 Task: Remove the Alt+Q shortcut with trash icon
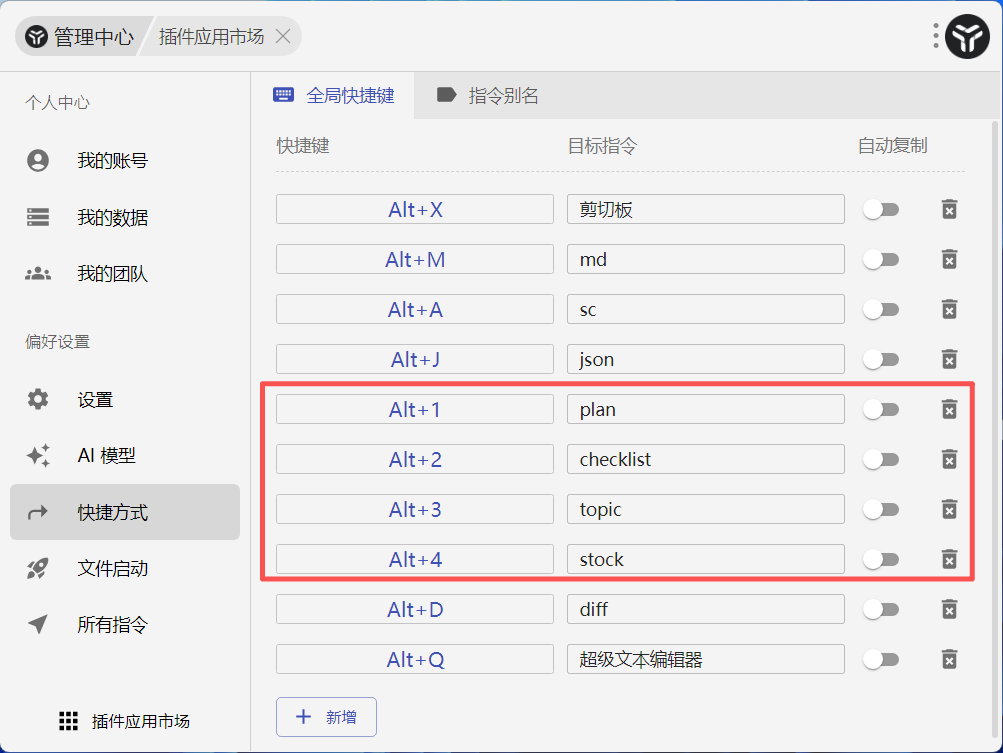click(x=949, y=659)
